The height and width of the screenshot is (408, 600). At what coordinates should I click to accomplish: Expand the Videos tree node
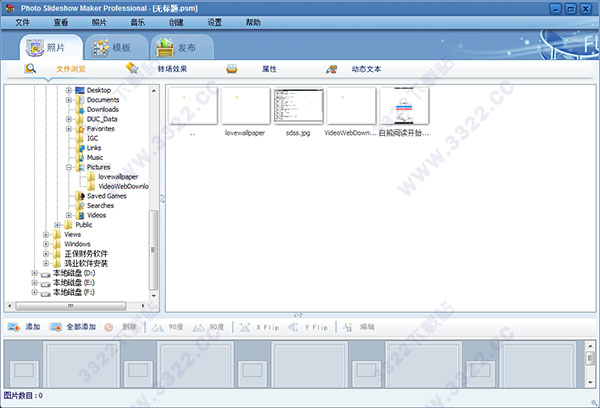(69, 215)
